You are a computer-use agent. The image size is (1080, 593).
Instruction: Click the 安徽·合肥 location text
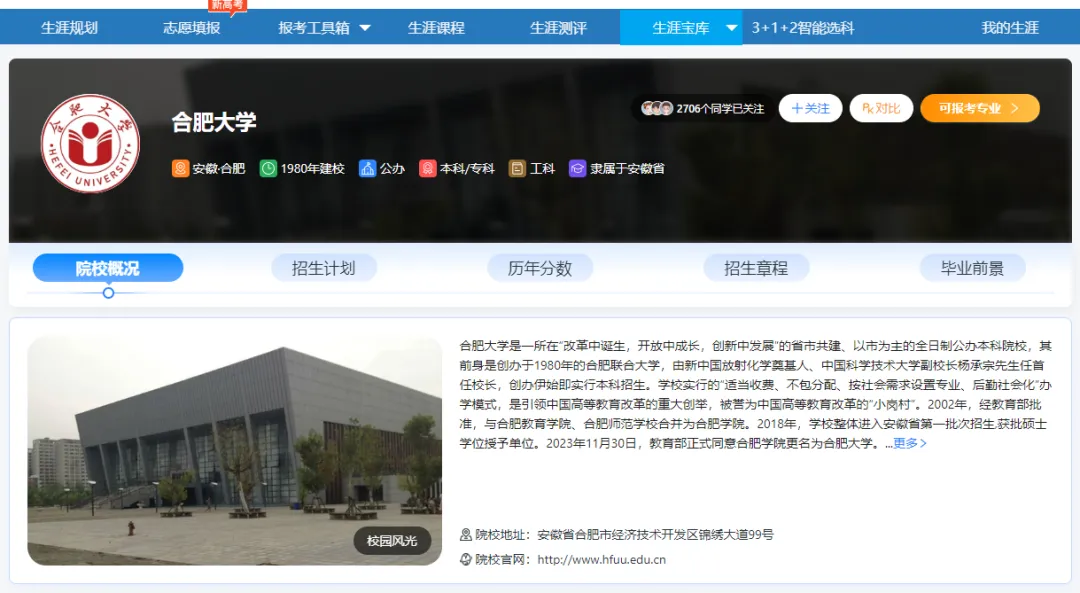click(x=218, y=169)
